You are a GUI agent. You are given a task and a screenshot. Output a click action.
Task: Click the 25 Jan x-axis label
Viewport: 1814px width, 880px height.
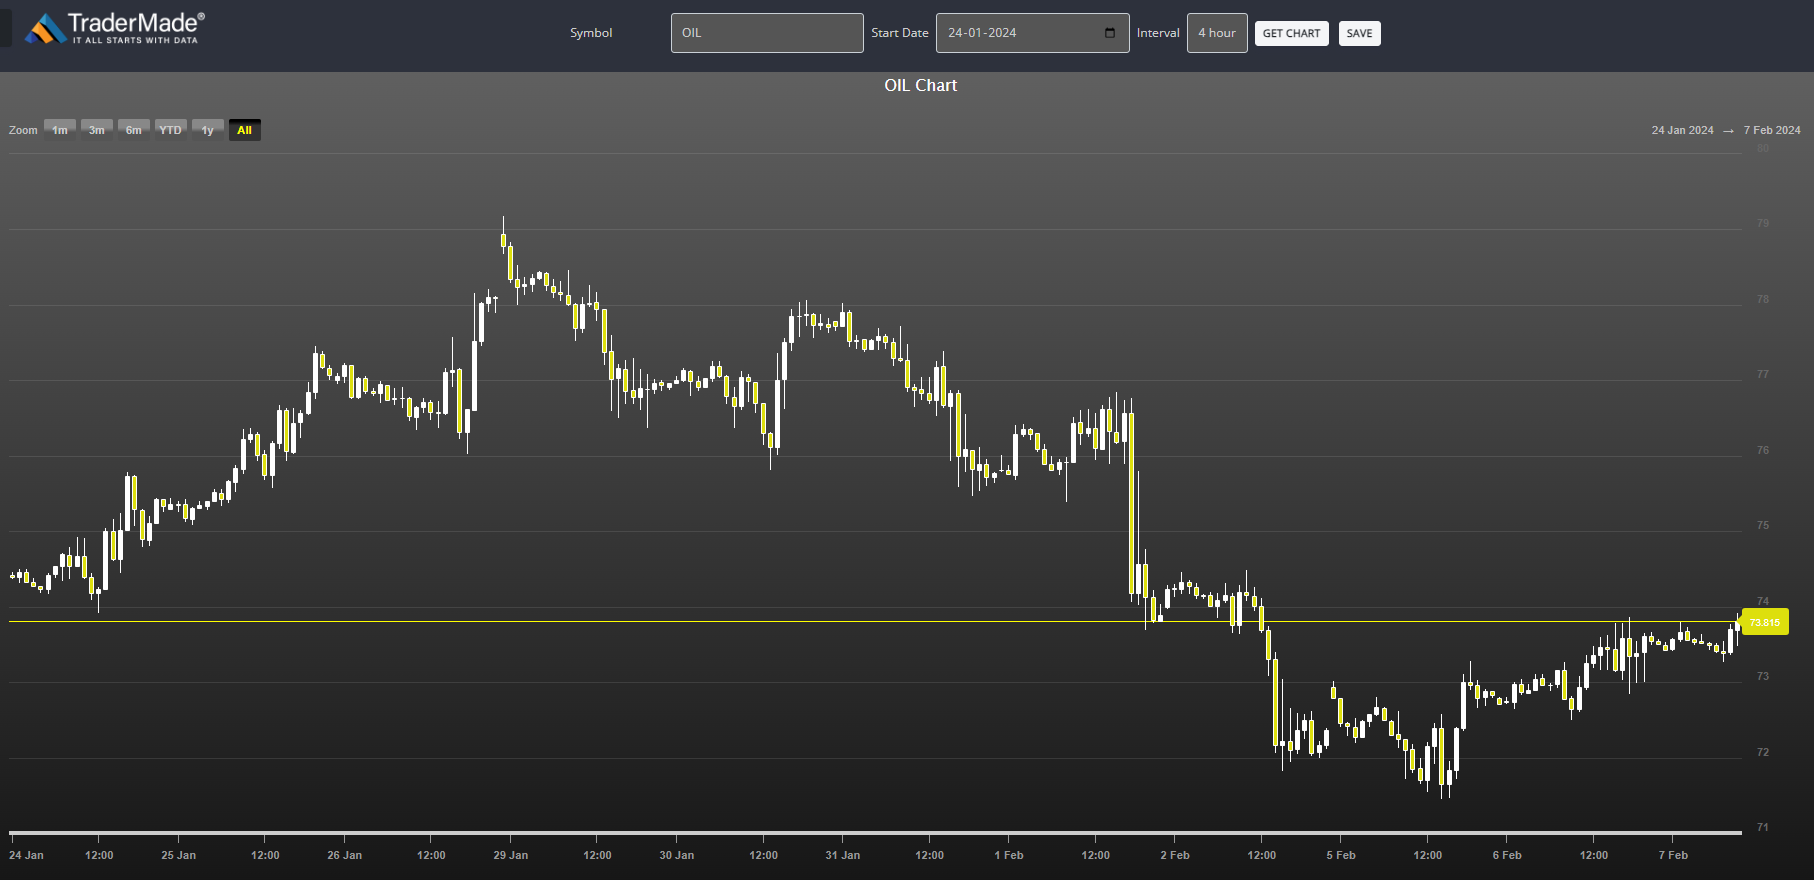[179, 855]
